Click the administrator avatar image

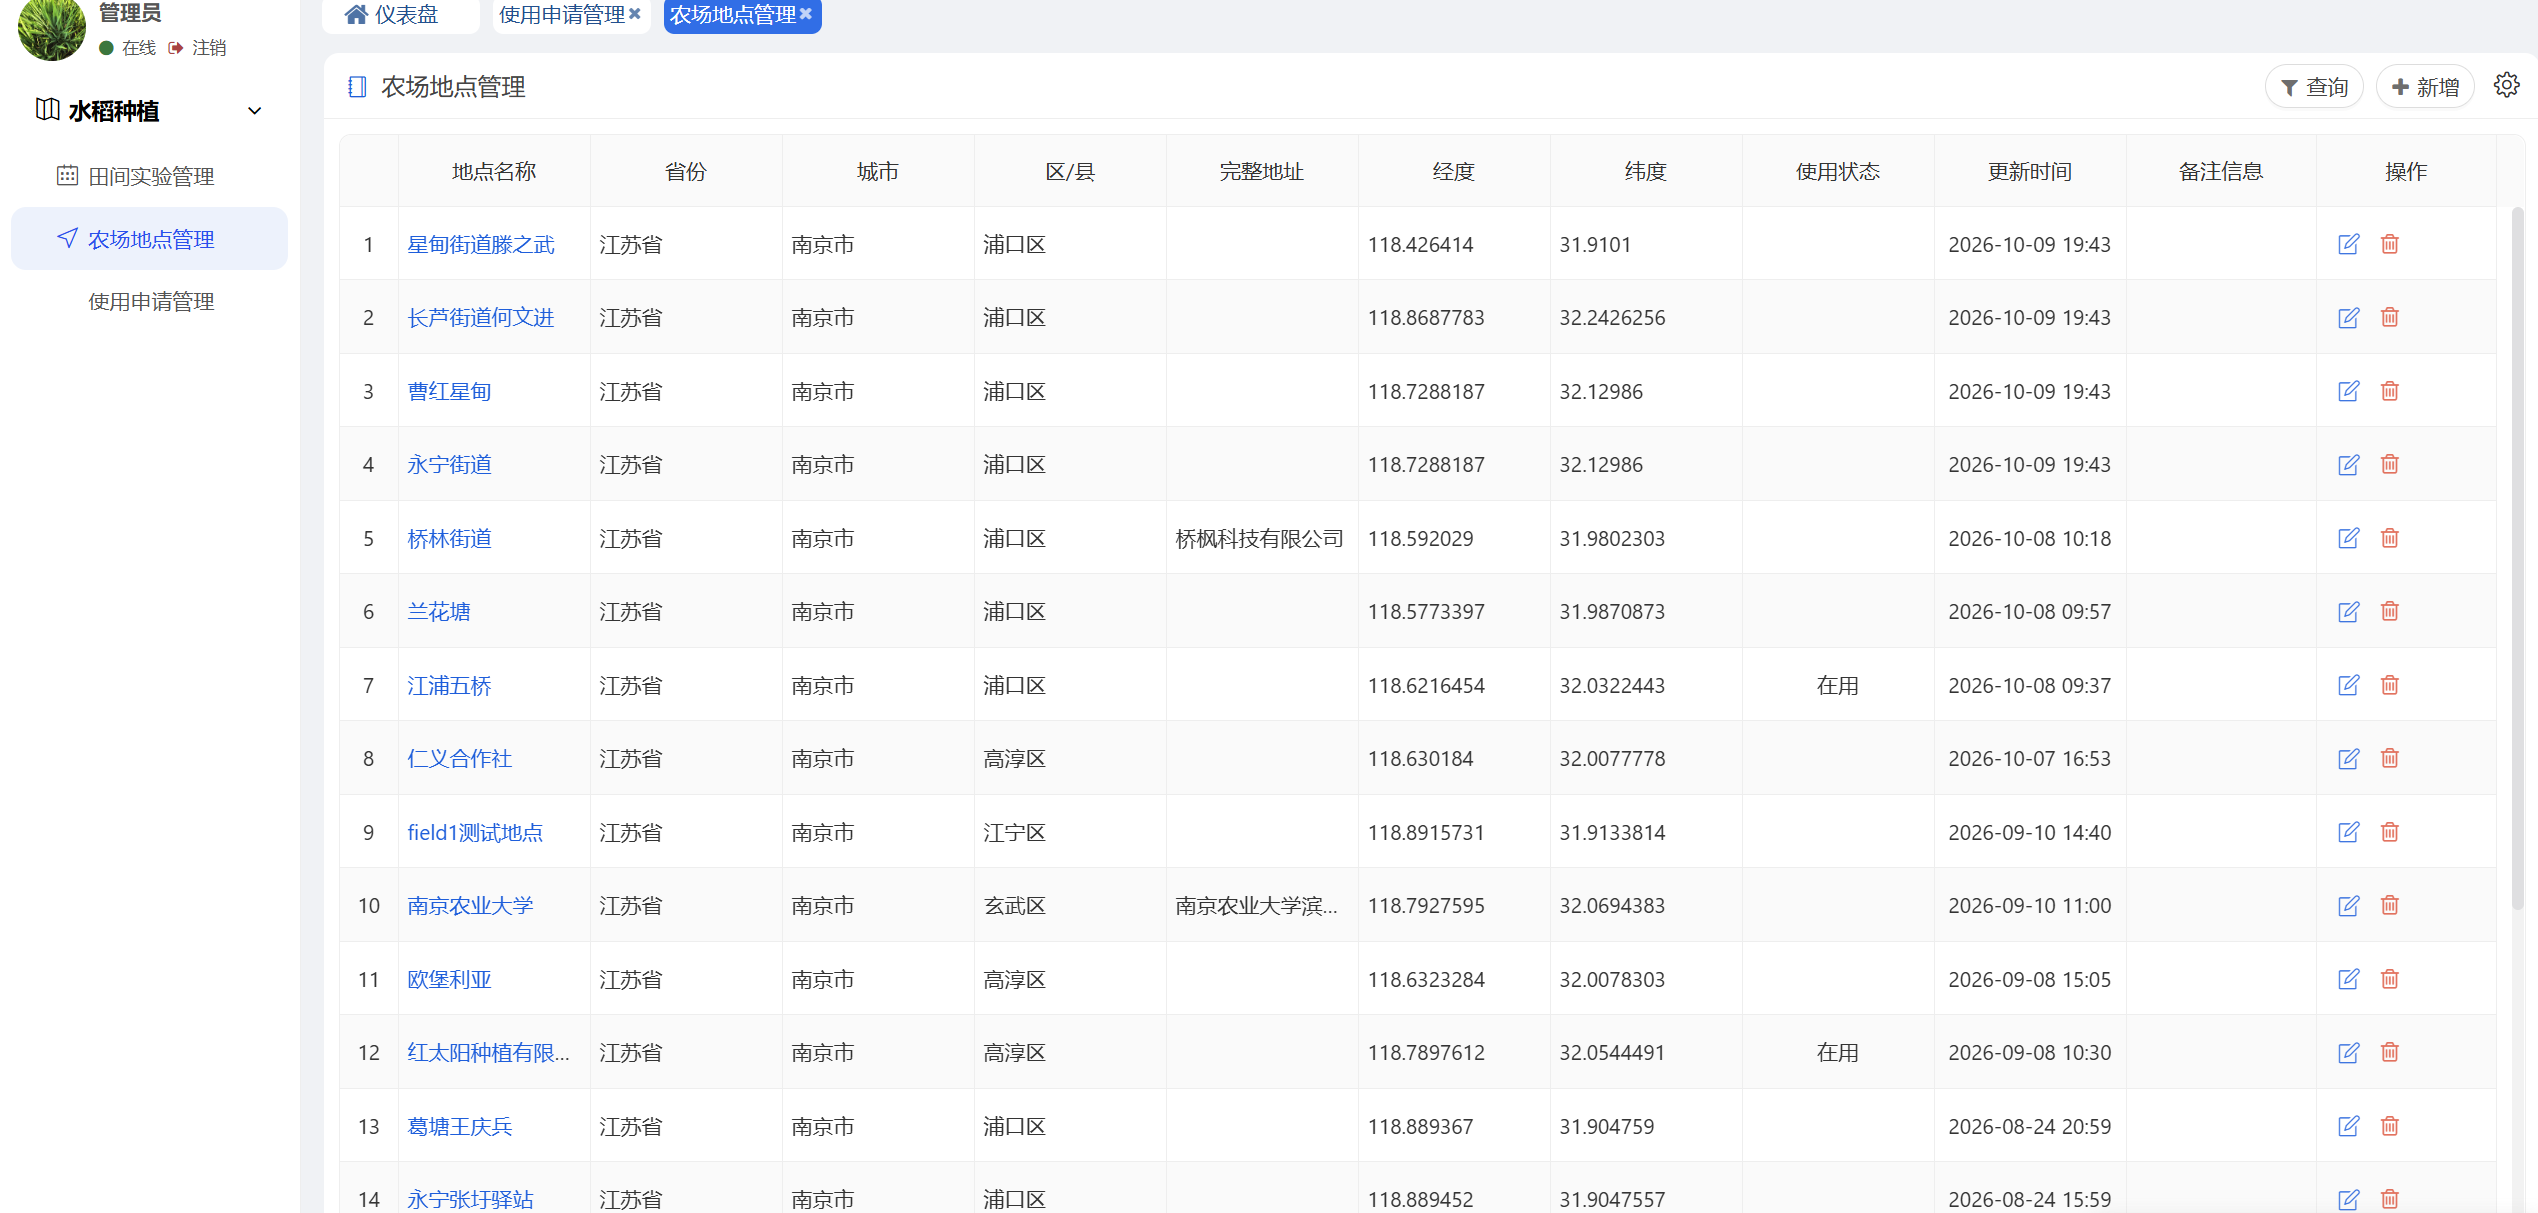[x=51, y=27]
